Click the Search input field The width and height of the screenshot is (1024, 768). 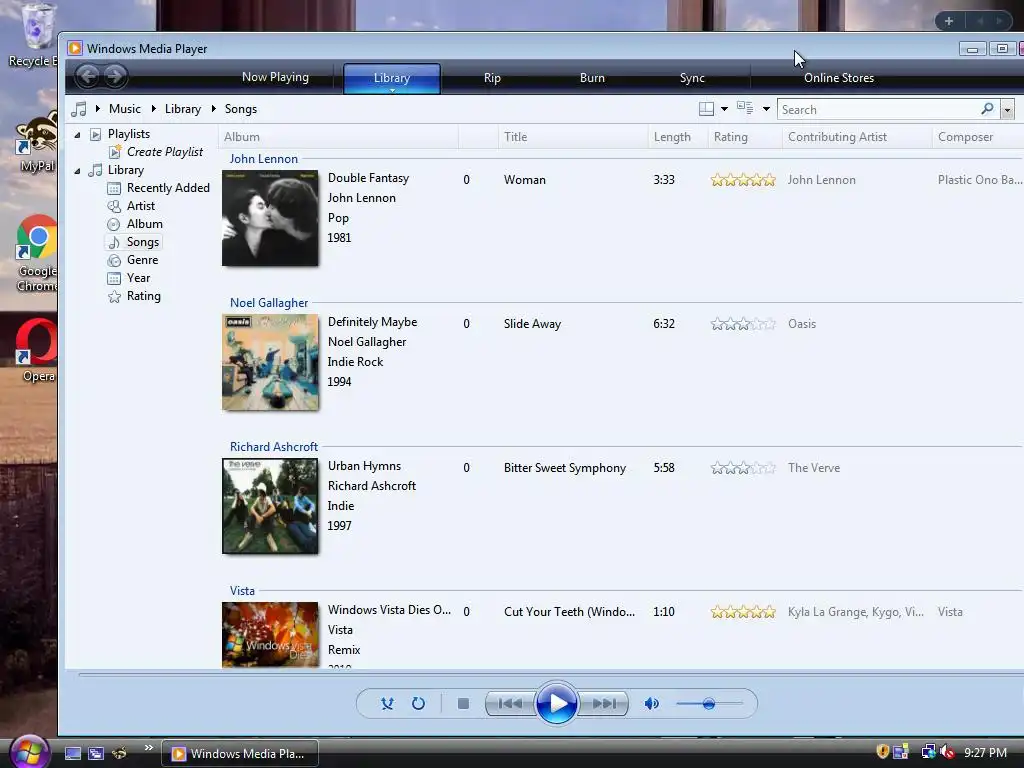879,110
